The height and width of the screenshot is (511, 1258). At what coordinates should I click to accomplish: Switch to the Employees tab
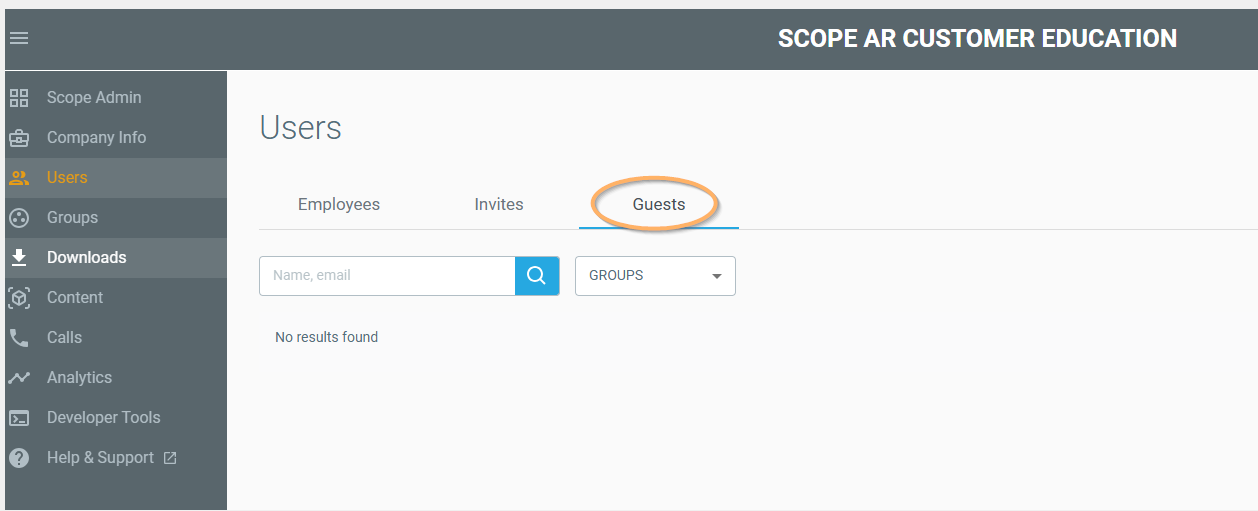[339, 204]
